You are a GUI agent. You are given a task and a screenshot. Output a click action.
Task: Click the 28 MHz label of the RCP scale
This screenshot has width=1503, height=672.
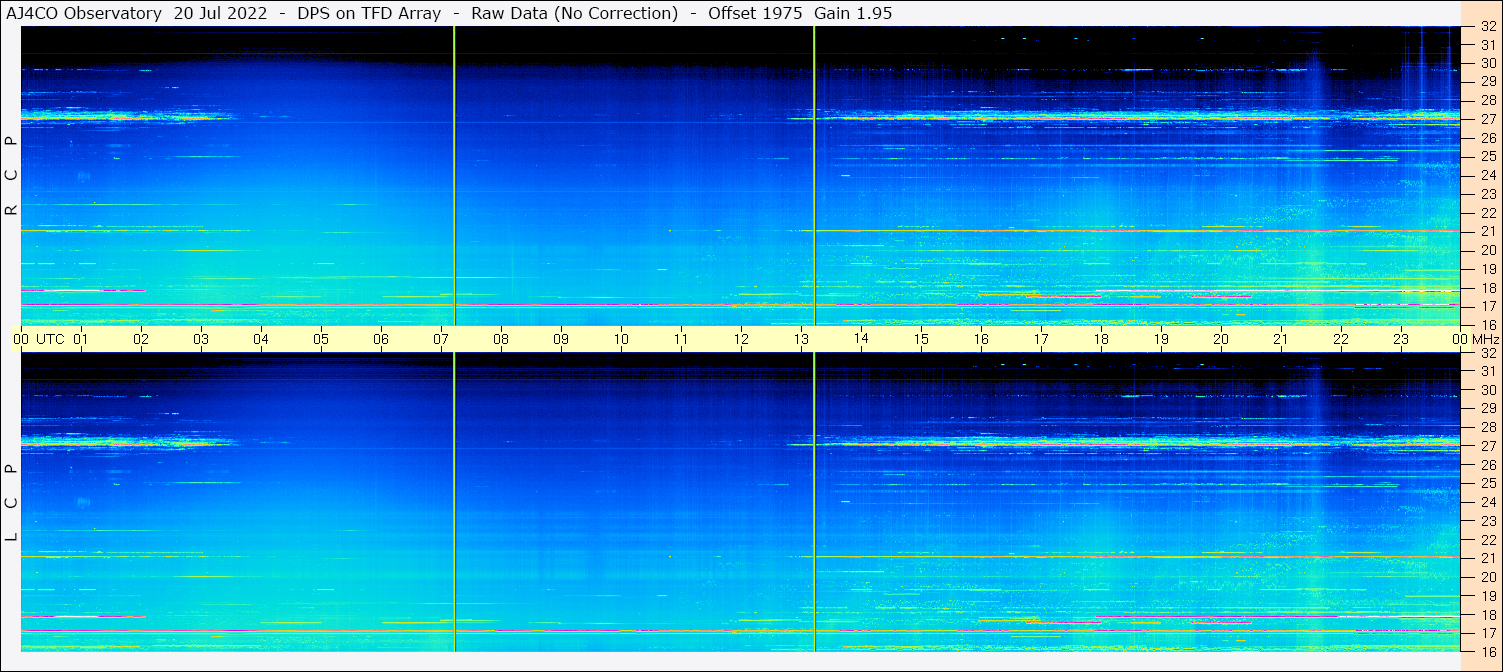click(x=1488, y=101)
